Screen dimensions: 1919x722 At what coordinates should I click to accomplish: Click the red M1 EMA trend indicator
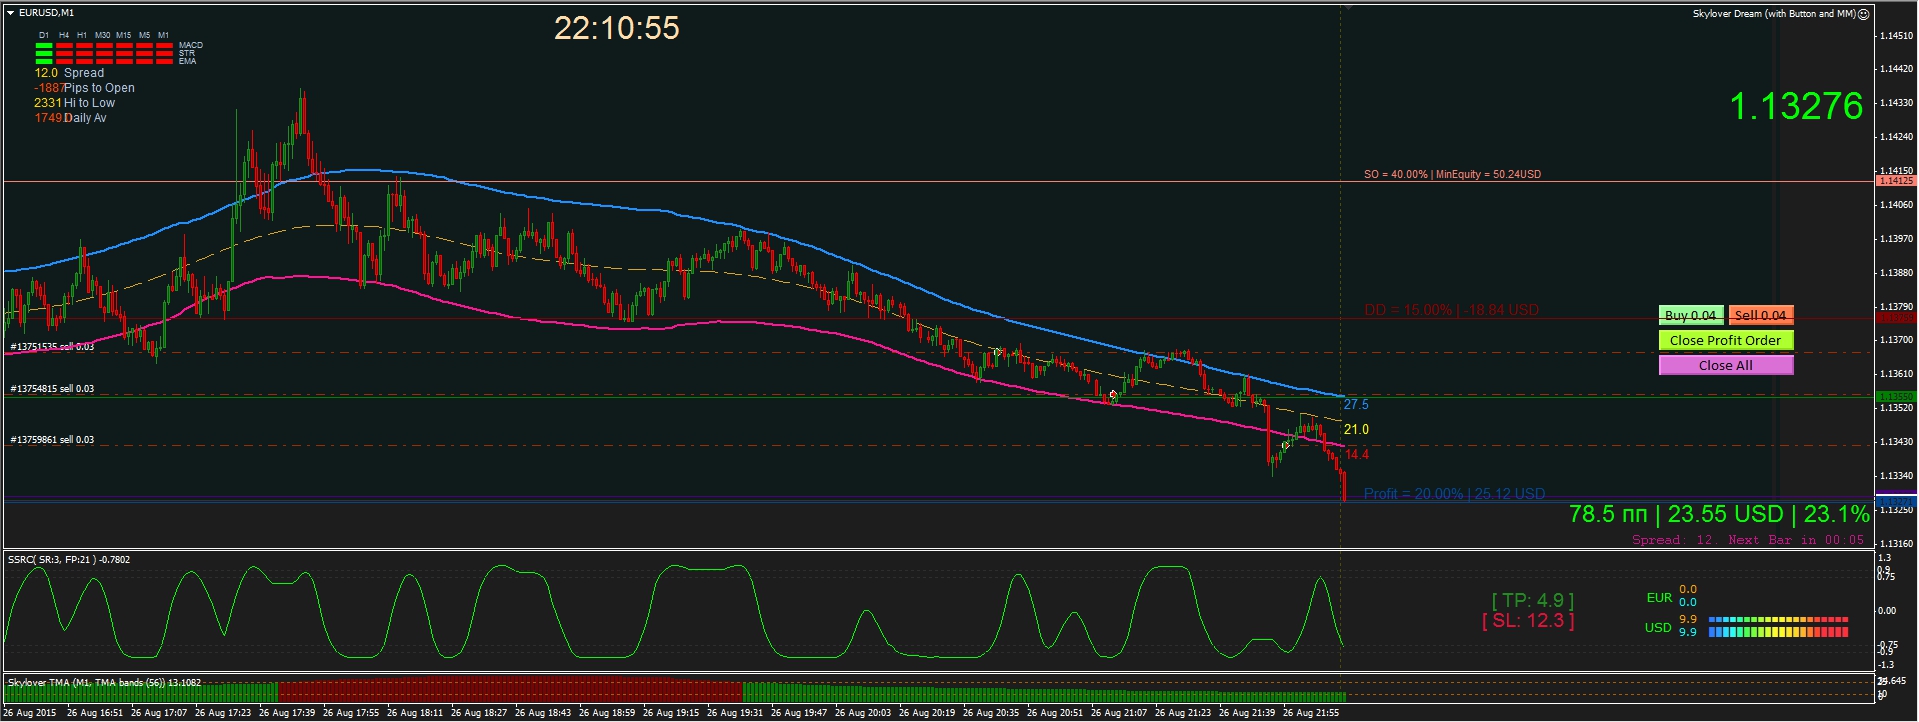(164, 62)
